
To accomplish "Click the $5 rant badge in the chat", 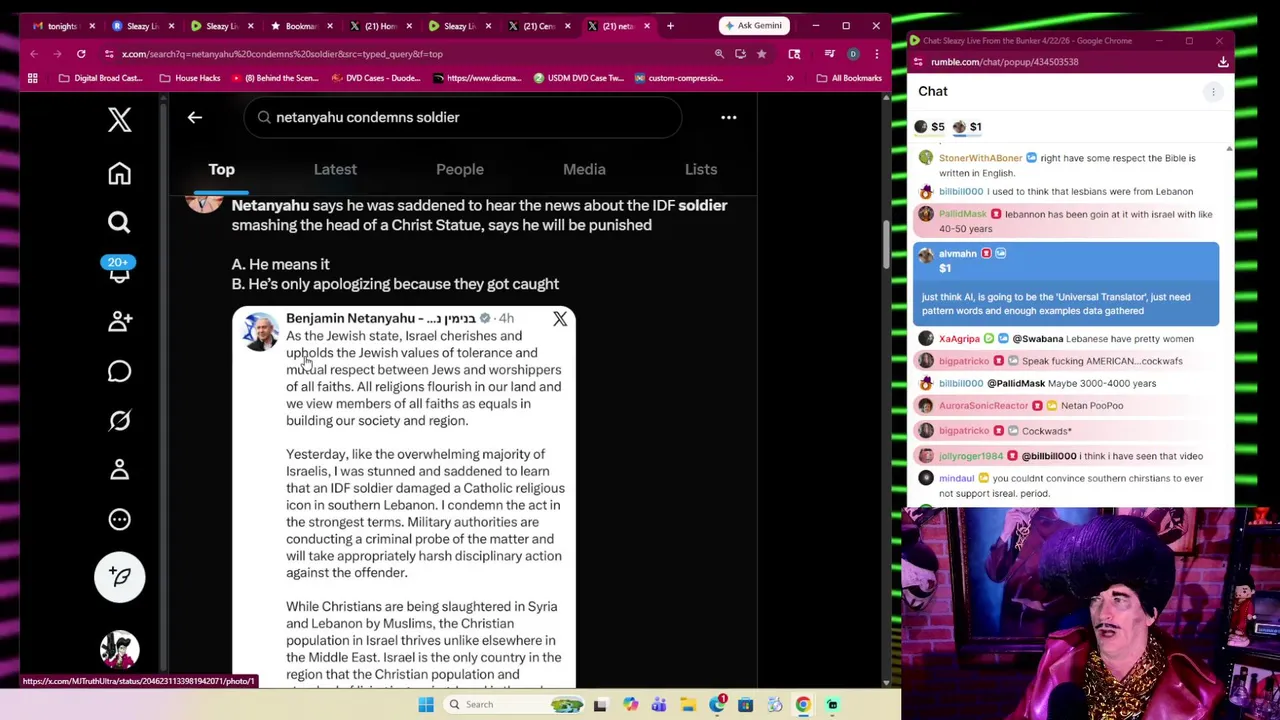I will coord(929,127).
